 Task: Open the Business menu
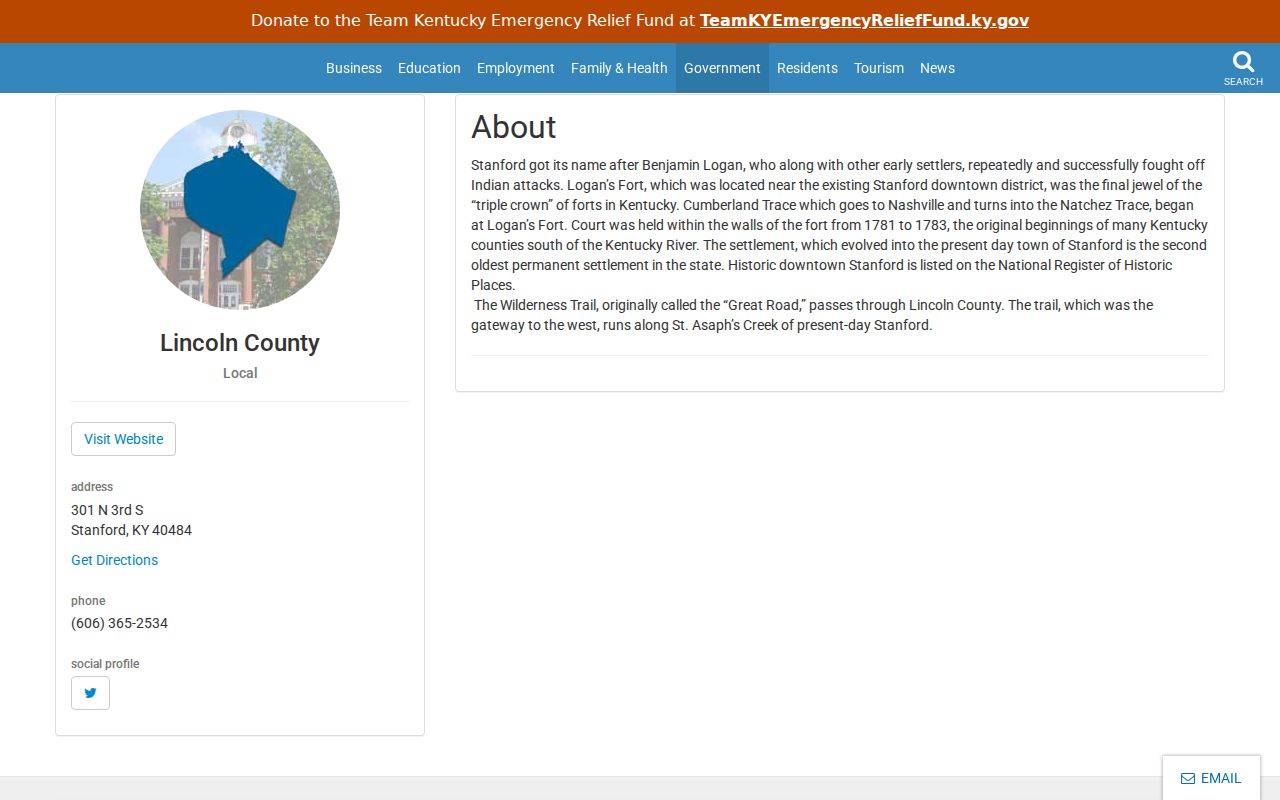[x=354, y=68]
